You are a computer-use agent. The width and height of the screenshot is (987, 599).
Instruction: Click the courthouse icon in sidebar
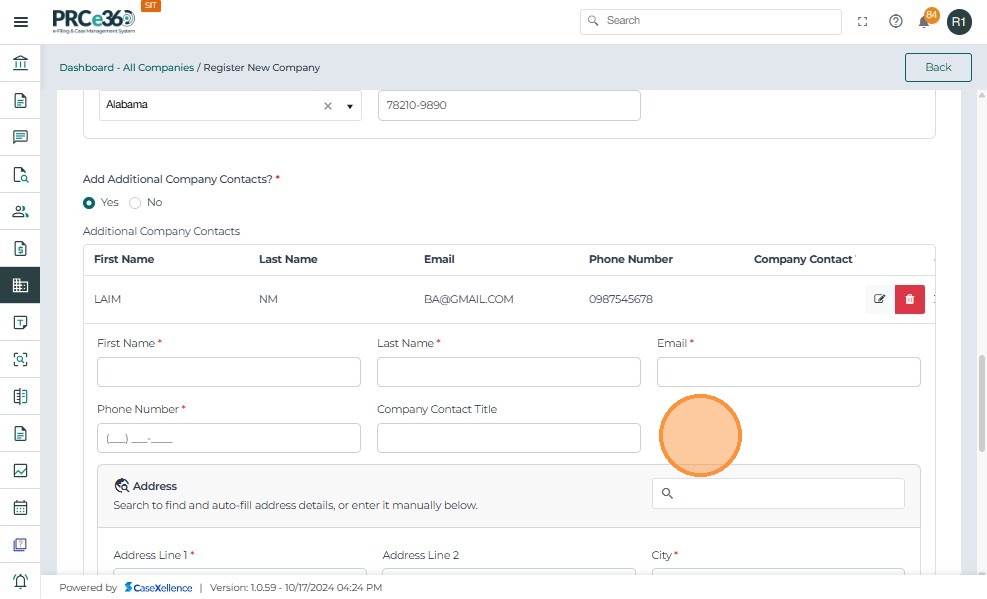tap(20, 64)
